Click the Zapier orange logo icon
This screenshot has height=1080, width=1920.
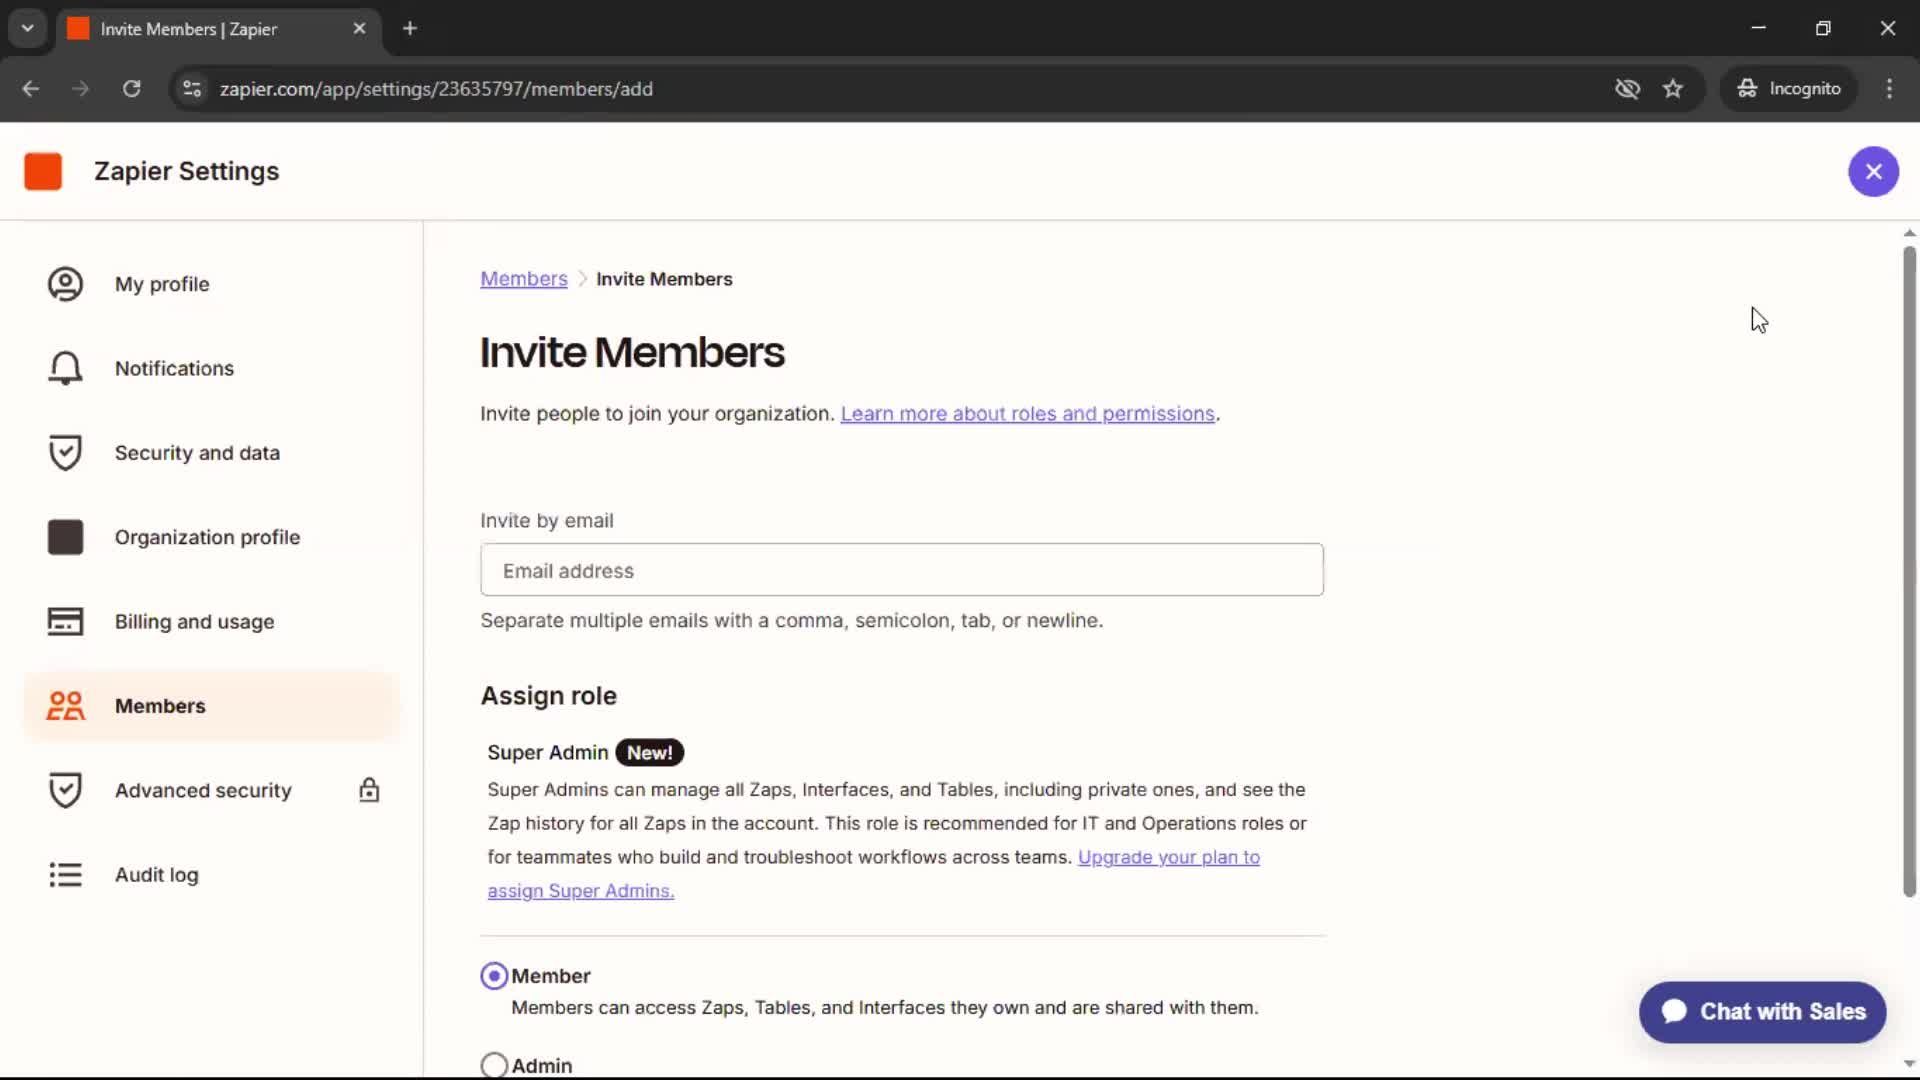point(43,171)
